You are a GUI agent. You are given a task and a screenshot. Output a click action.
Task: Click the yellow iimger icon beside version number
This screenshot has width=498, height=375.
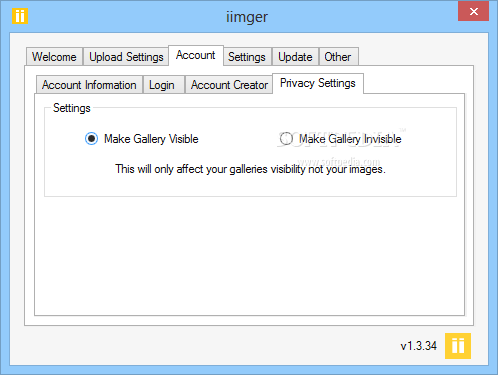pos(458,346)
